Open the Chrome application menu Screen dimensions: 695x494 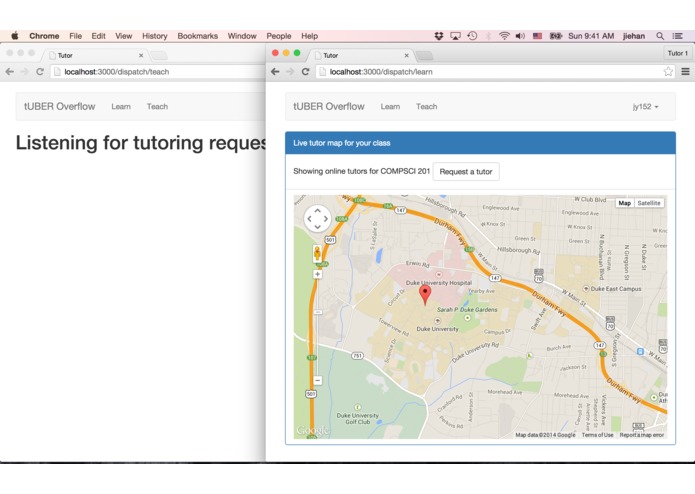click(44, 36)
